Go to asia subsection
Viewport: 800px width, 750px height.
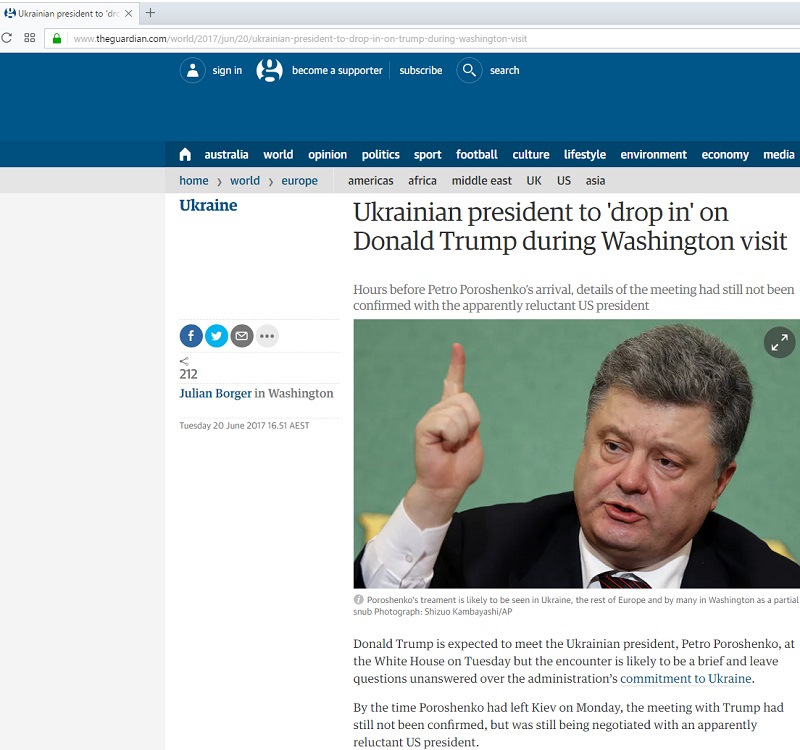[595, 181]
